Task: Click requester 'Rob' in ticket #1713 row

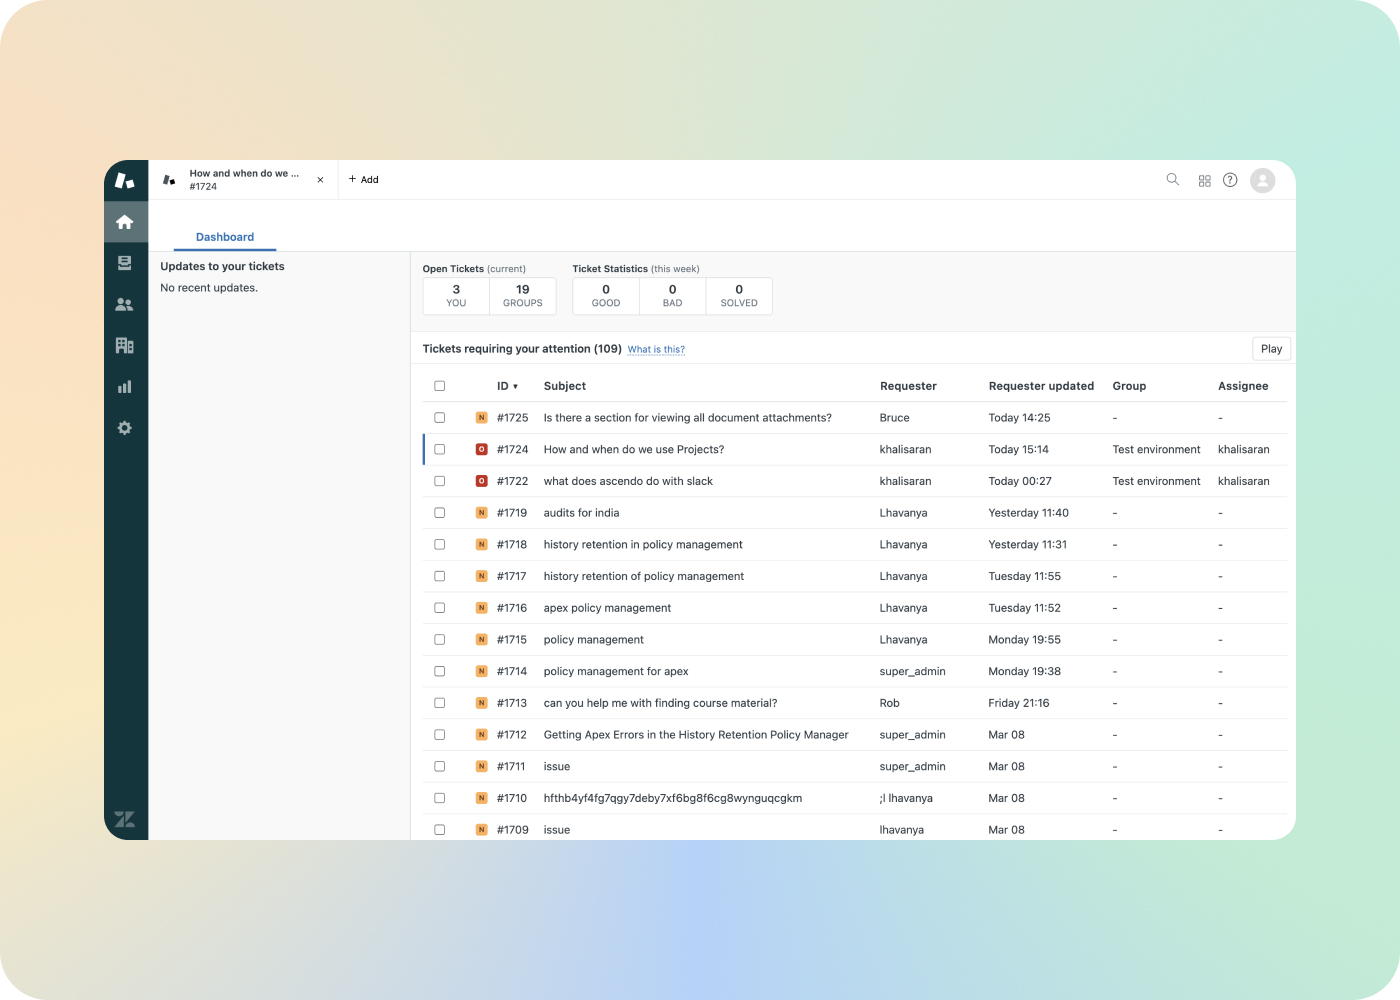Action: tap(890, 703)
